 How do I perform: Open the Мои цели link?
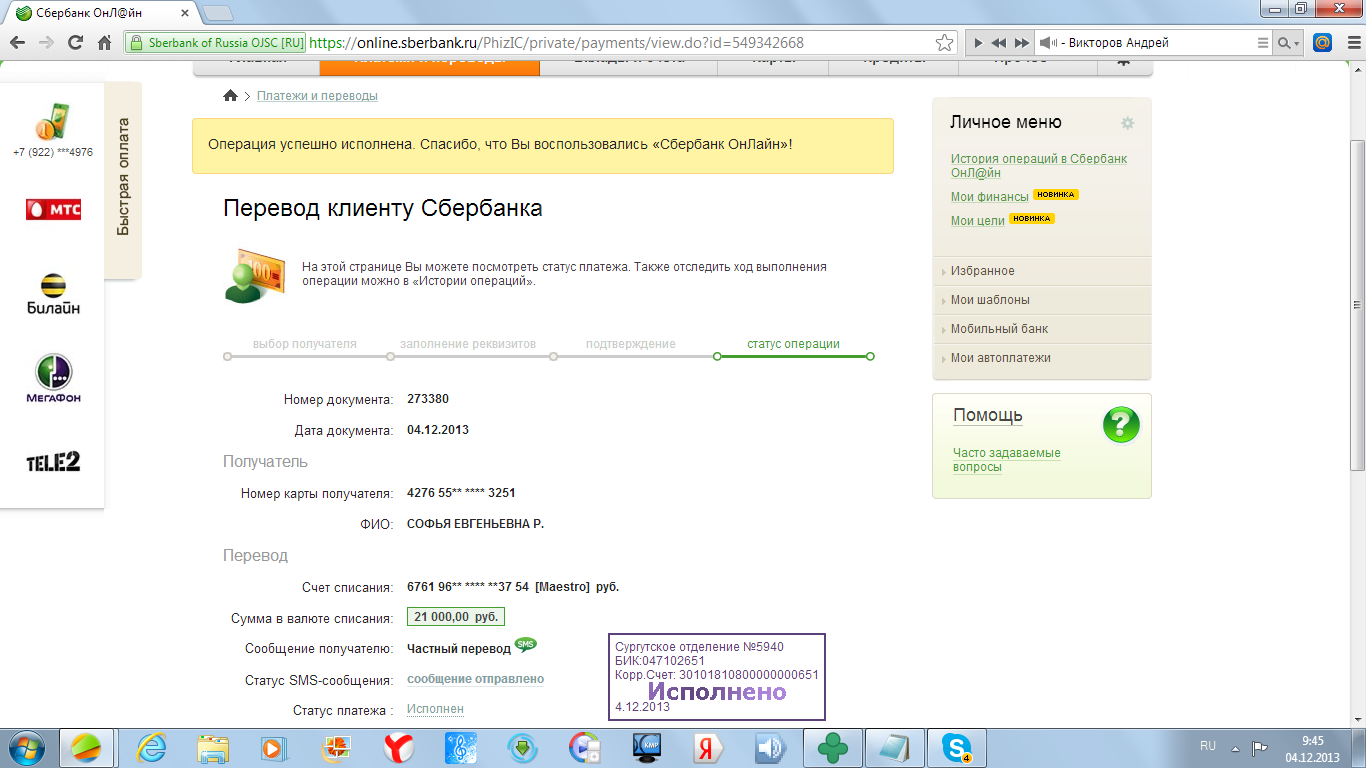click(977, 221)
